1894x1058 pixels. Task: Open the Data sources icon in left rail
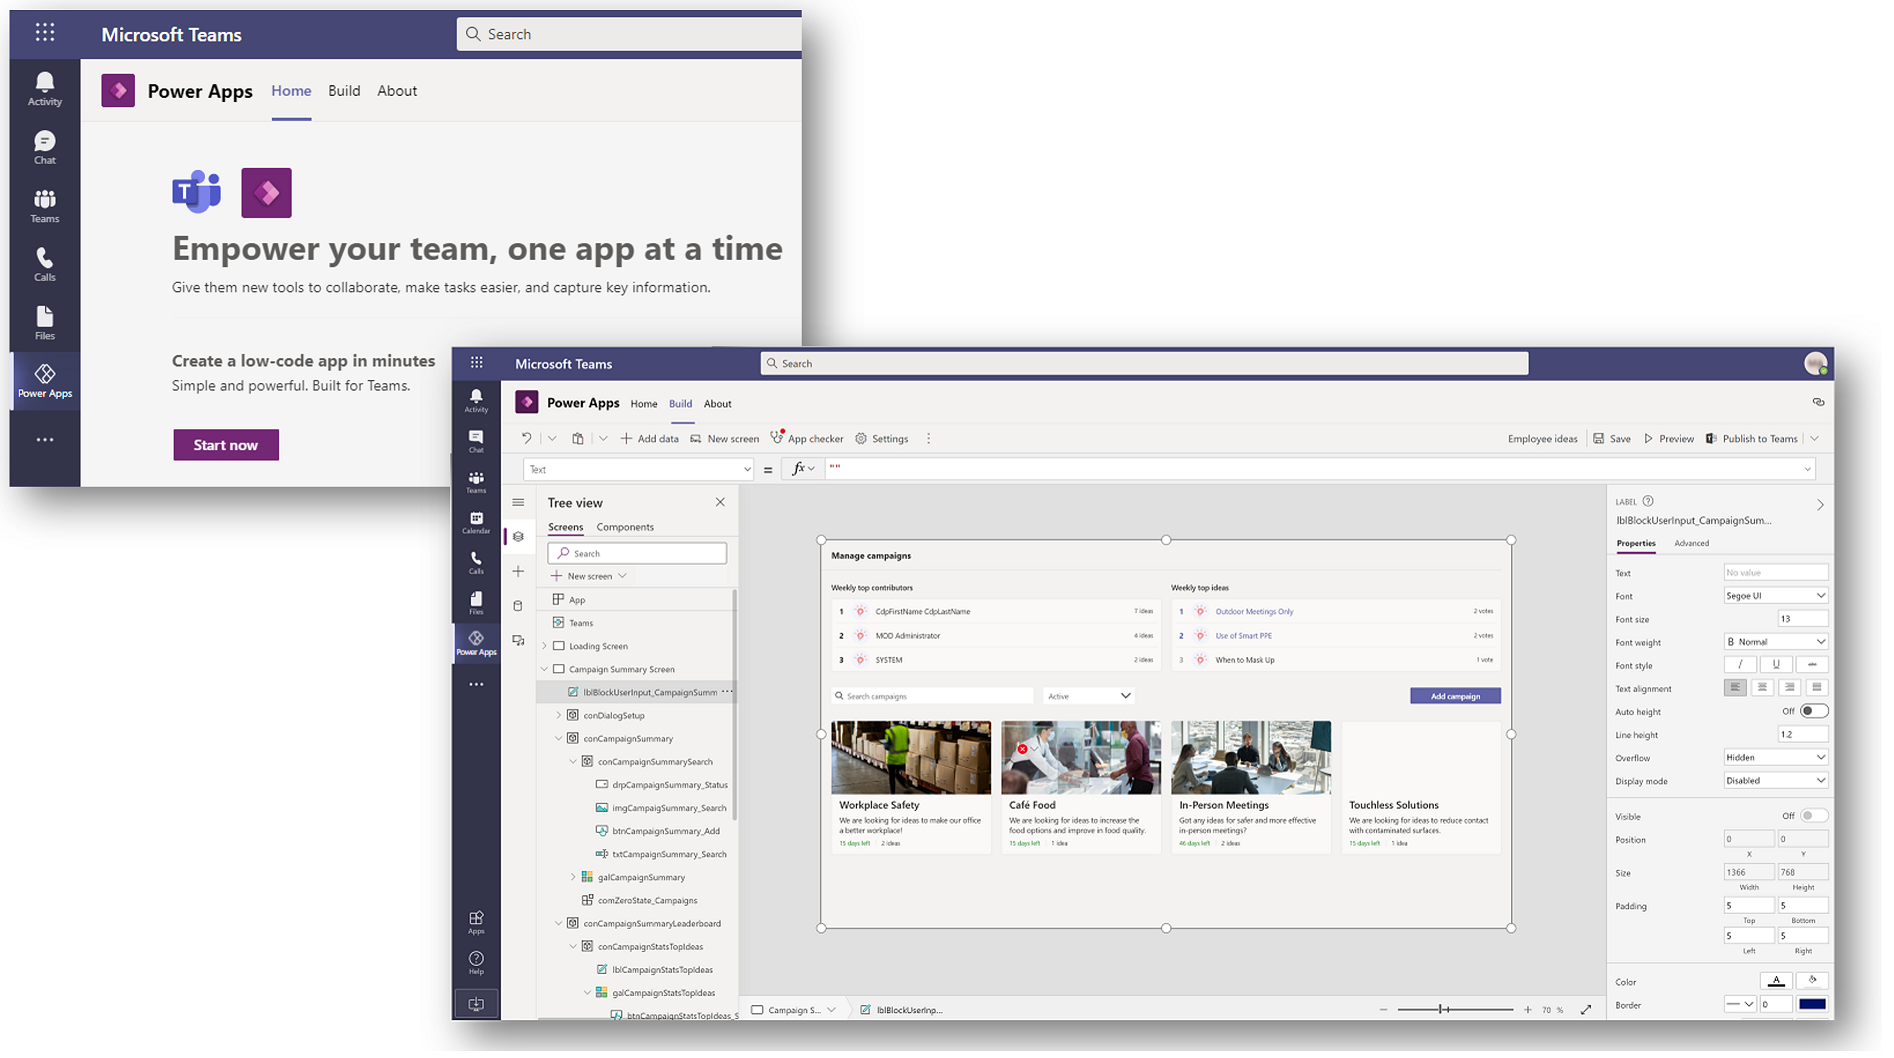pos(518,605)
